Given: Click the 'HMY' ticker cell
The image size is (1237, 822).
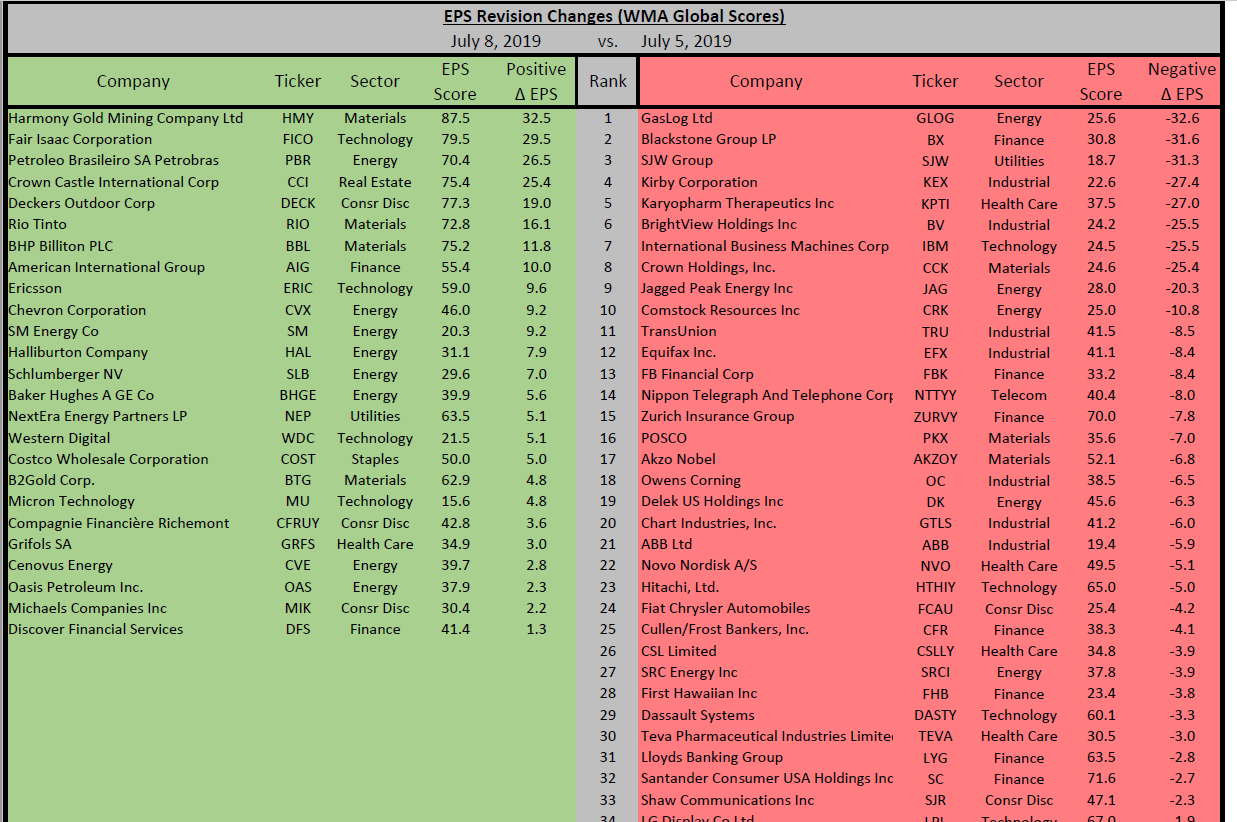Looking at the screenshot, I should 298,118.
